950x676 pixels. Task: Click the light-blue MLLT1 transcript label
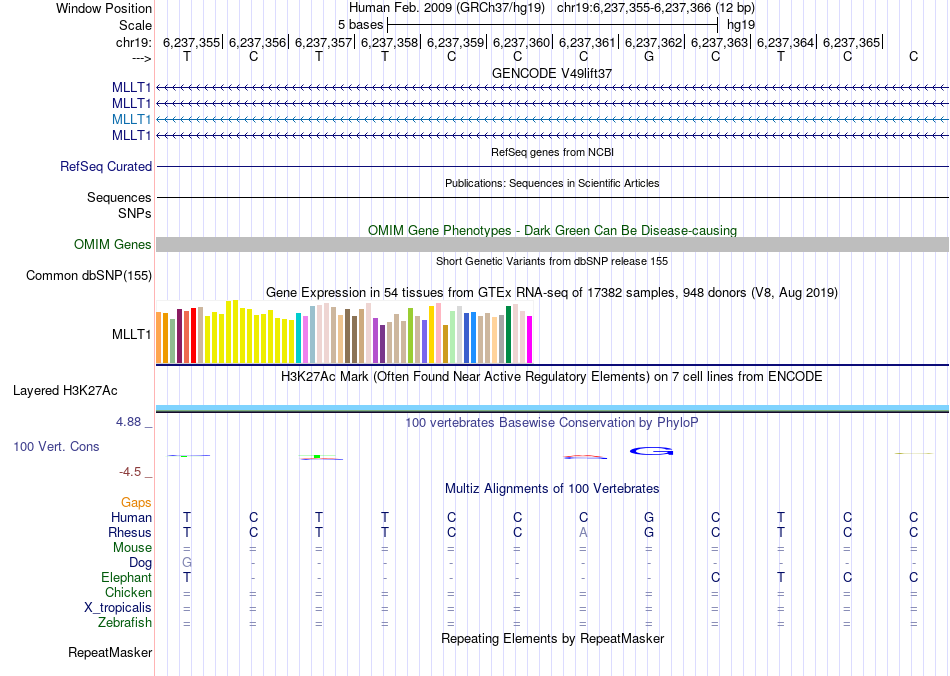tap(131, 119)
